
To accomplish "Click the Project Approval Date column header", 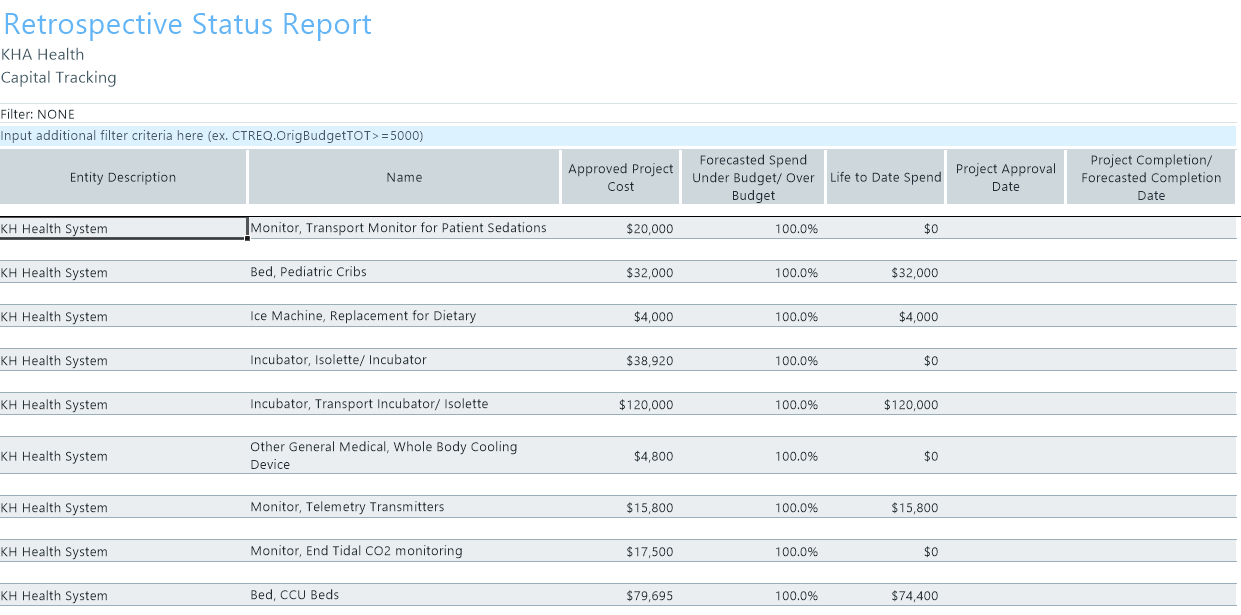I will [x=1005, y=178].
